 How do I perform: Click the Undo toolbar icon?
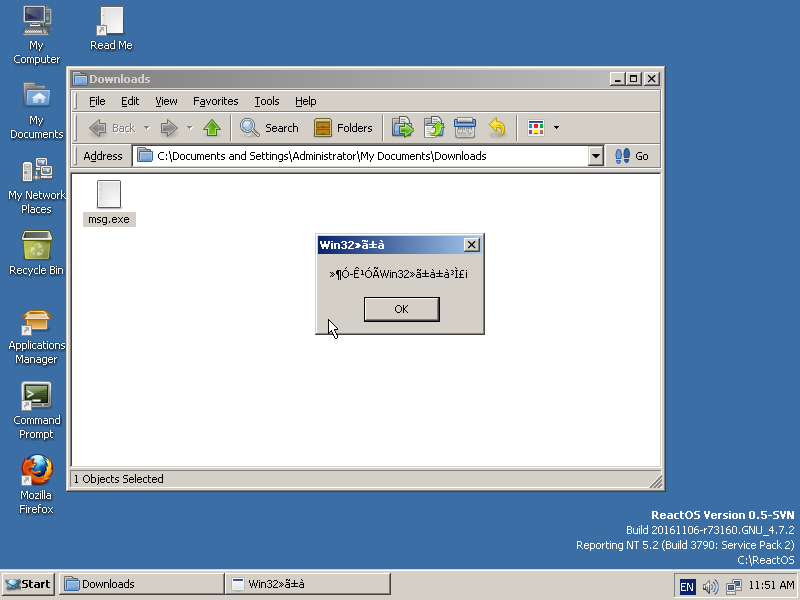coord(496,128)
